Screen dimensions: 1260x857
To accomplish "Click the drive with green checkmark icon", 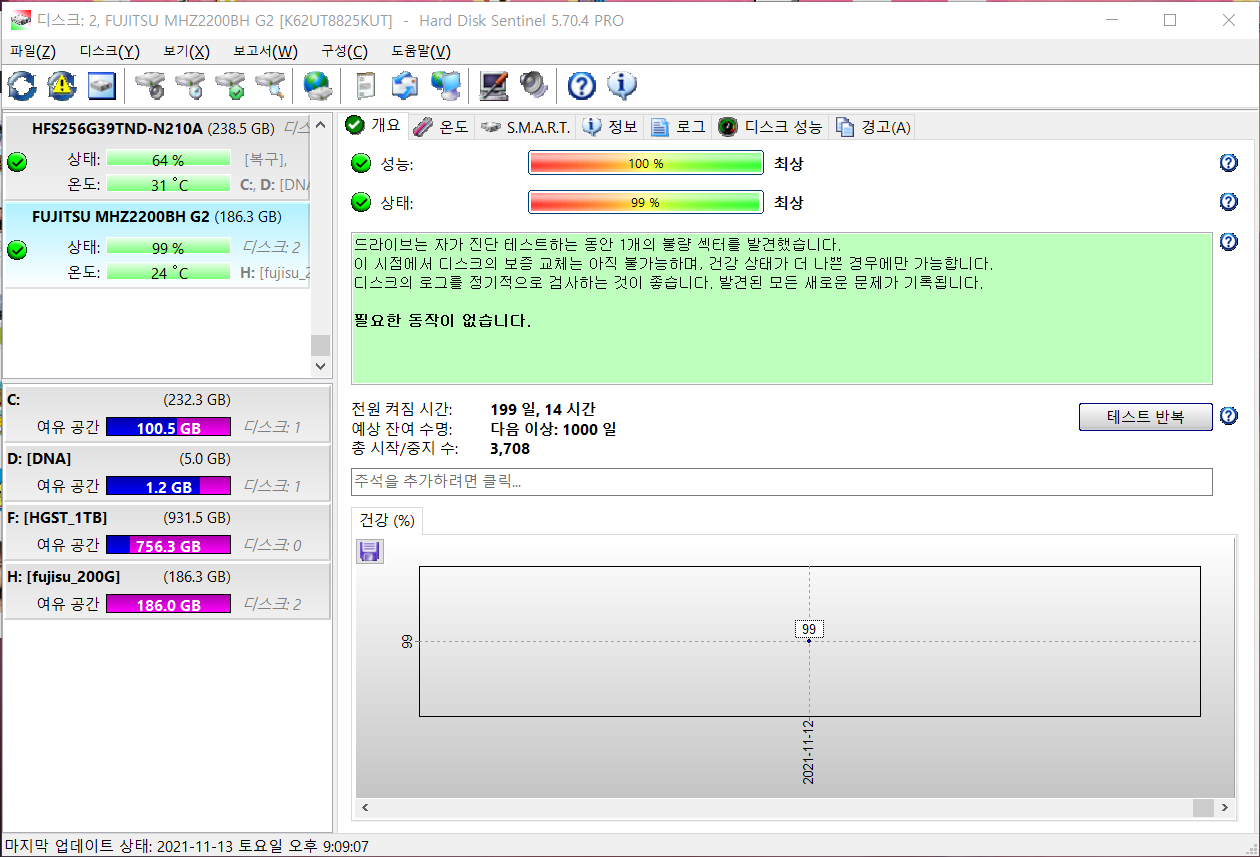I will pos(231,86).
